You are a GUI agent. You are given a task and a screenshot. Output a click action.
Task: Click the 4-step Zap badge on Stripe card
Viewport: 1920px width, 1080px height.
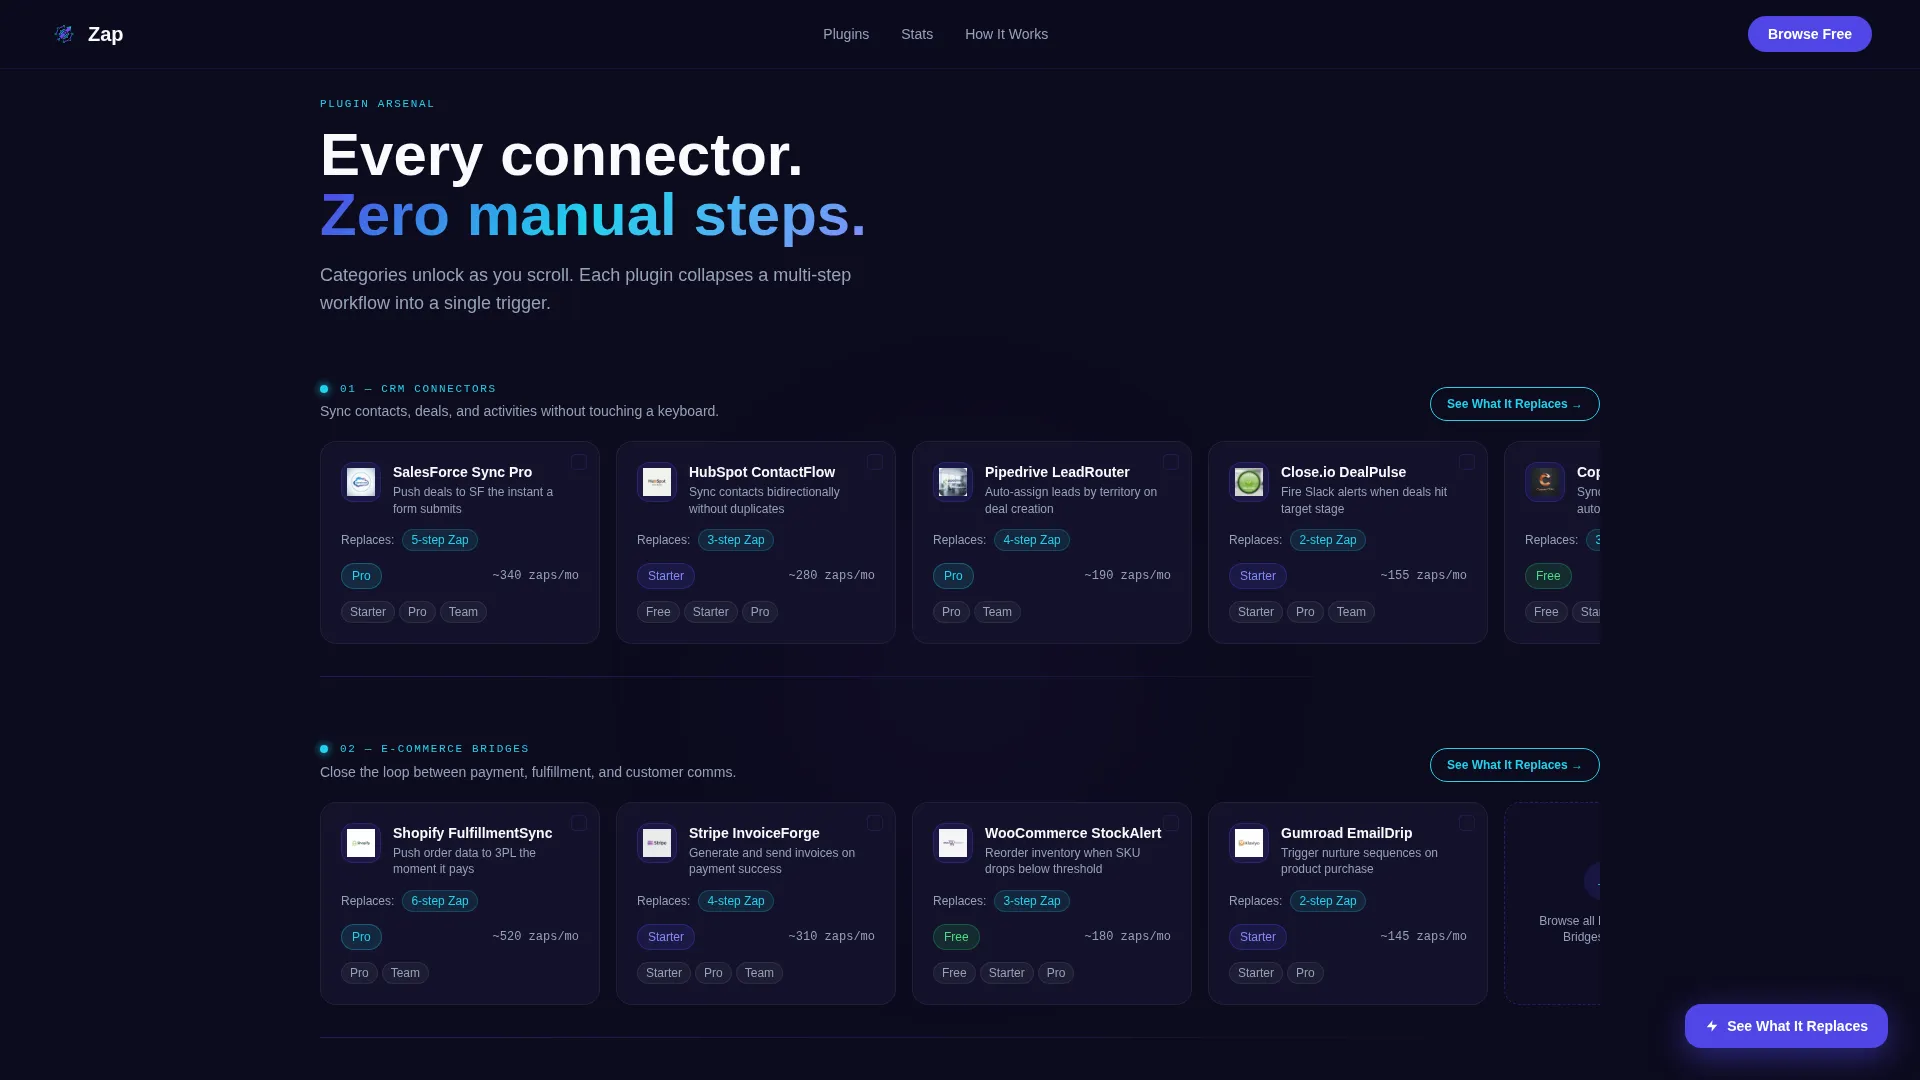pos(736,901)
